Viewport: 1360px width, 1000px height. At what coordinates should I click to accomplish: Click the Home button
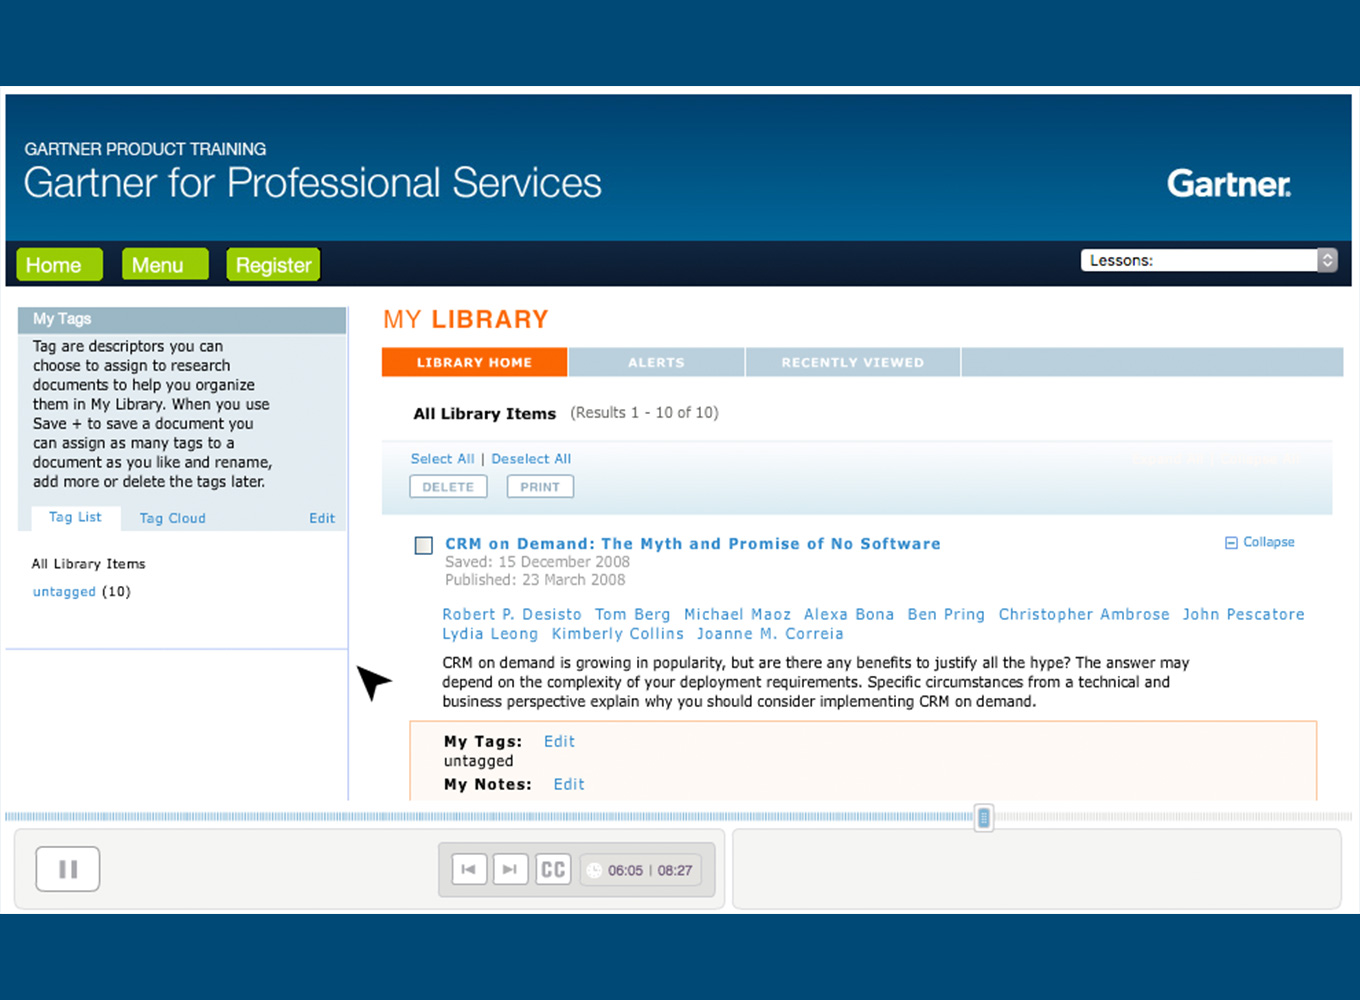pyautogui.click(x=60, y=265)
